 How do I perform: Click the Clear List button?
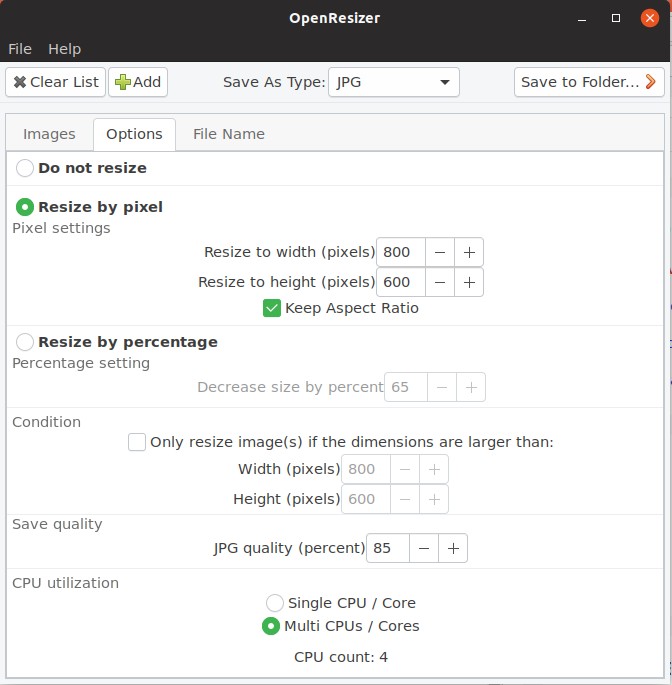pos(55,82)
